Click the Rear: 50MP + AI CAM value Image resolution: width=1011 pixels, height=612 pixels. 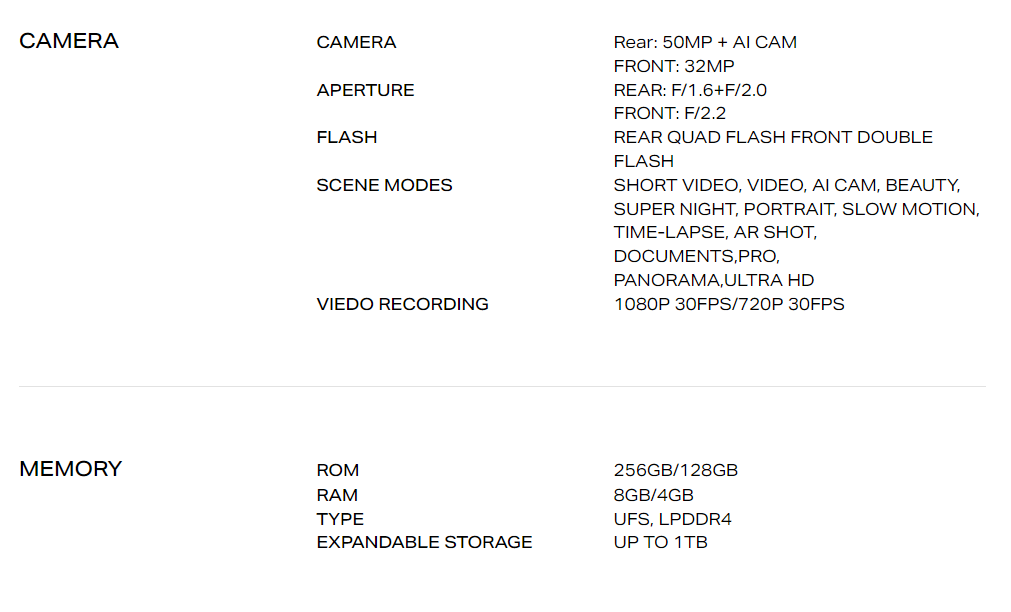pos(705,43)
